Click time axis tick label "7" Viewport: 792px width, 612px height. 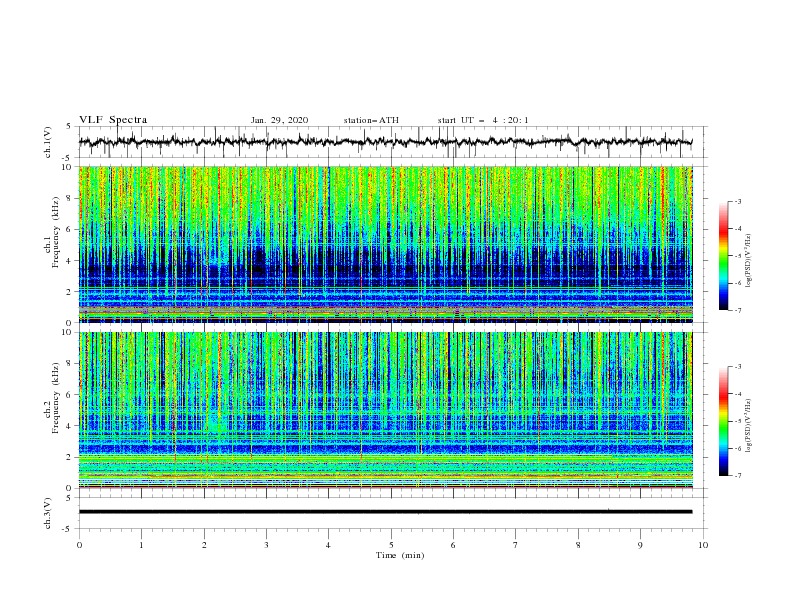click(516, 545)
